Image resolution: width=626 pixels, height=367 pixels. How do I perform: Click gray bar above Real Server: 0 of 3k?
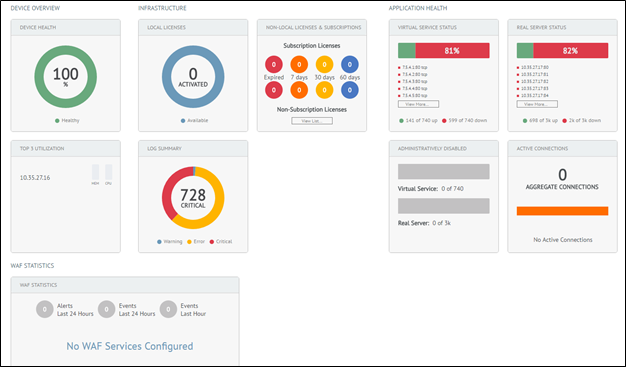[444, 206]
